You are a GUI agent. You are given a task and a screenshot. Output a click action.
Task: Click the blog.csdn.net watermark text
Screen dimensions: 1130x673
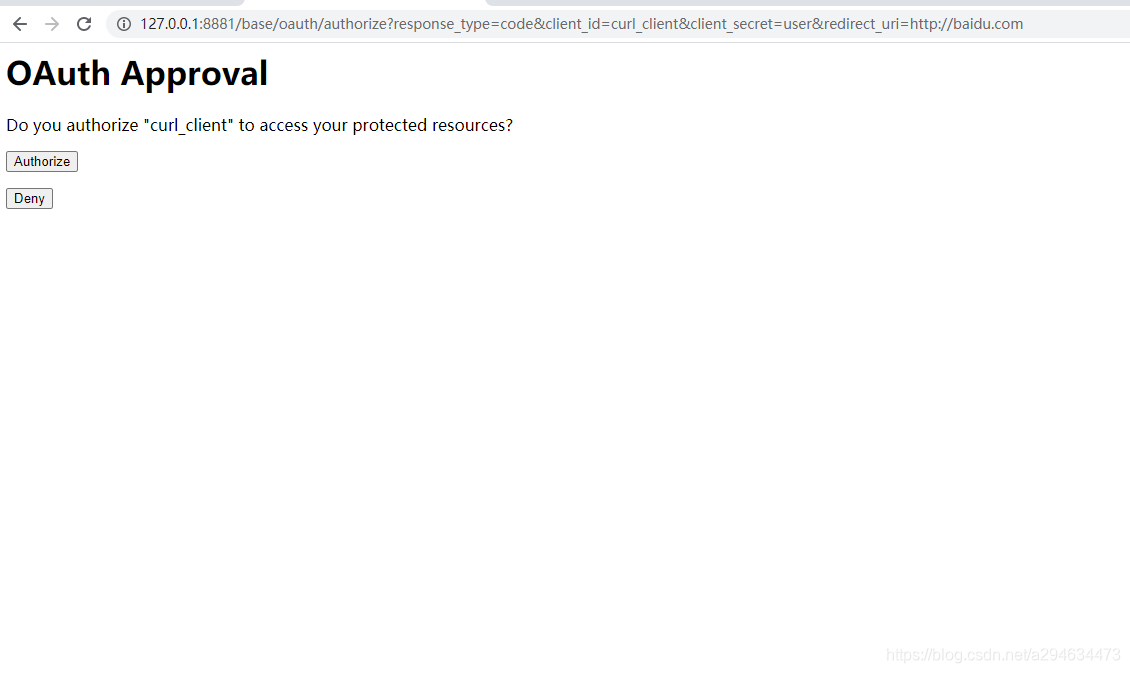(x=1003, y=654)
